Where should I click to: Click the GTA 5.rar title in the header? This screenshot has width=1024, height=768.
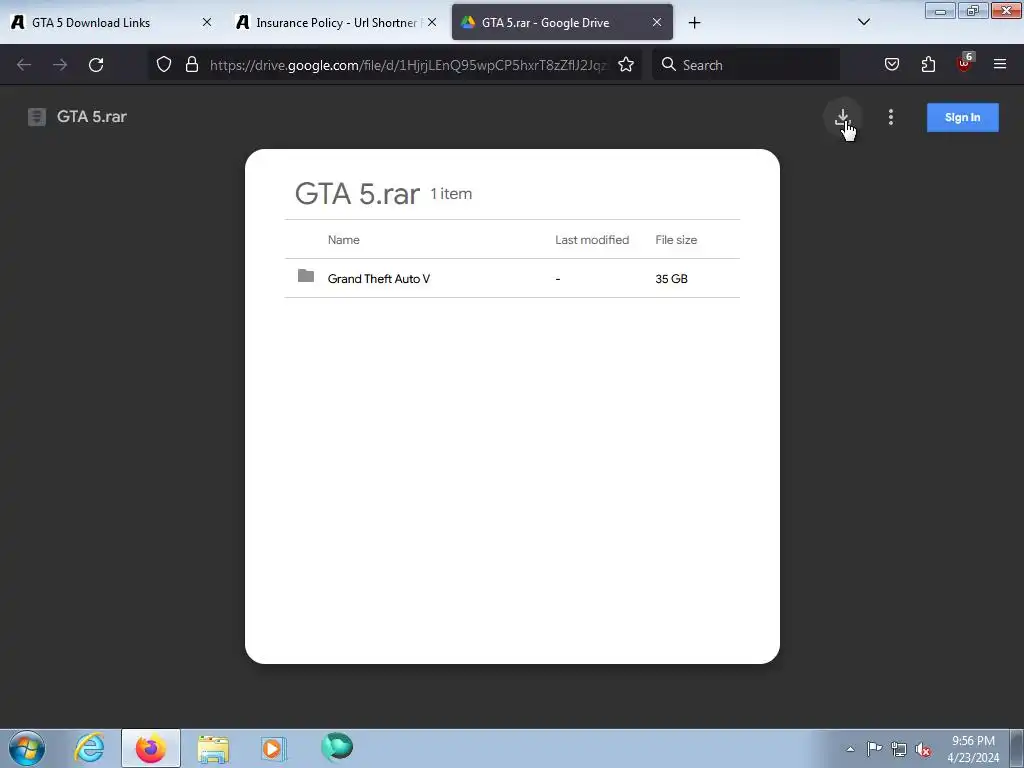click(91, 117)
